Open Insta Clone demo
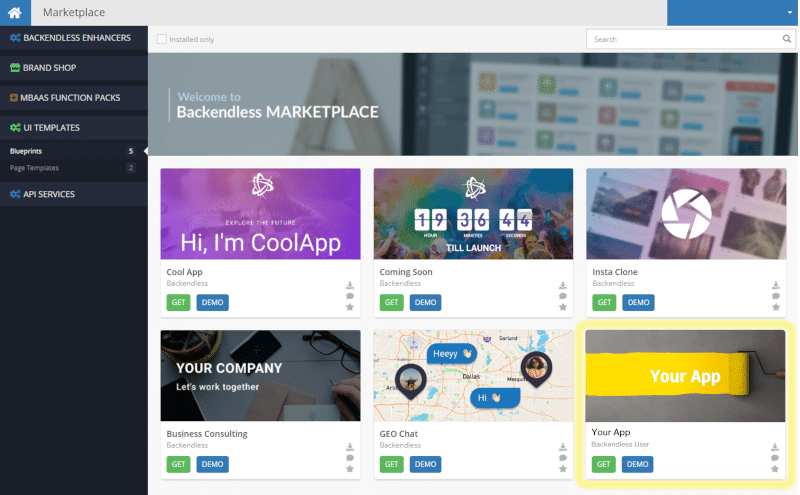The height and width of the screenshot is (495, 800). pos(638,303)
